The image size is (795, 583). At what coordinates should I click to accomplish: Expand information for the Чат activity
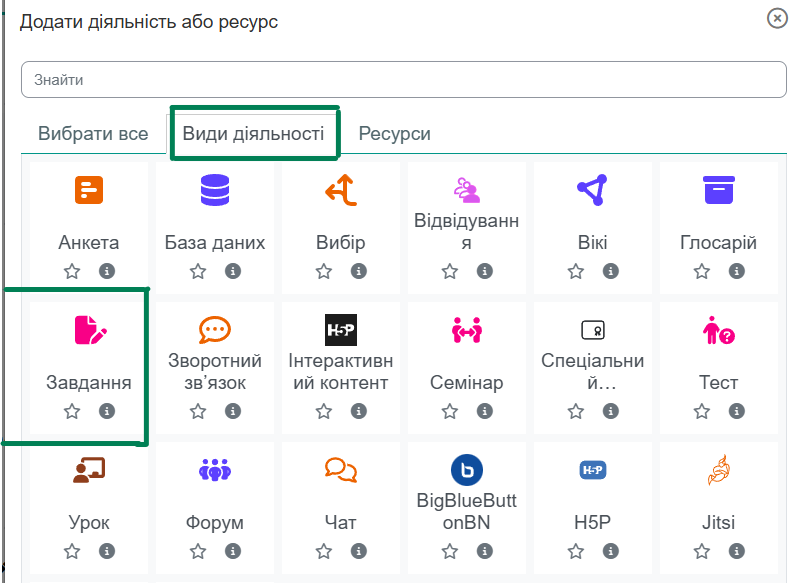(x=359, y=551)
